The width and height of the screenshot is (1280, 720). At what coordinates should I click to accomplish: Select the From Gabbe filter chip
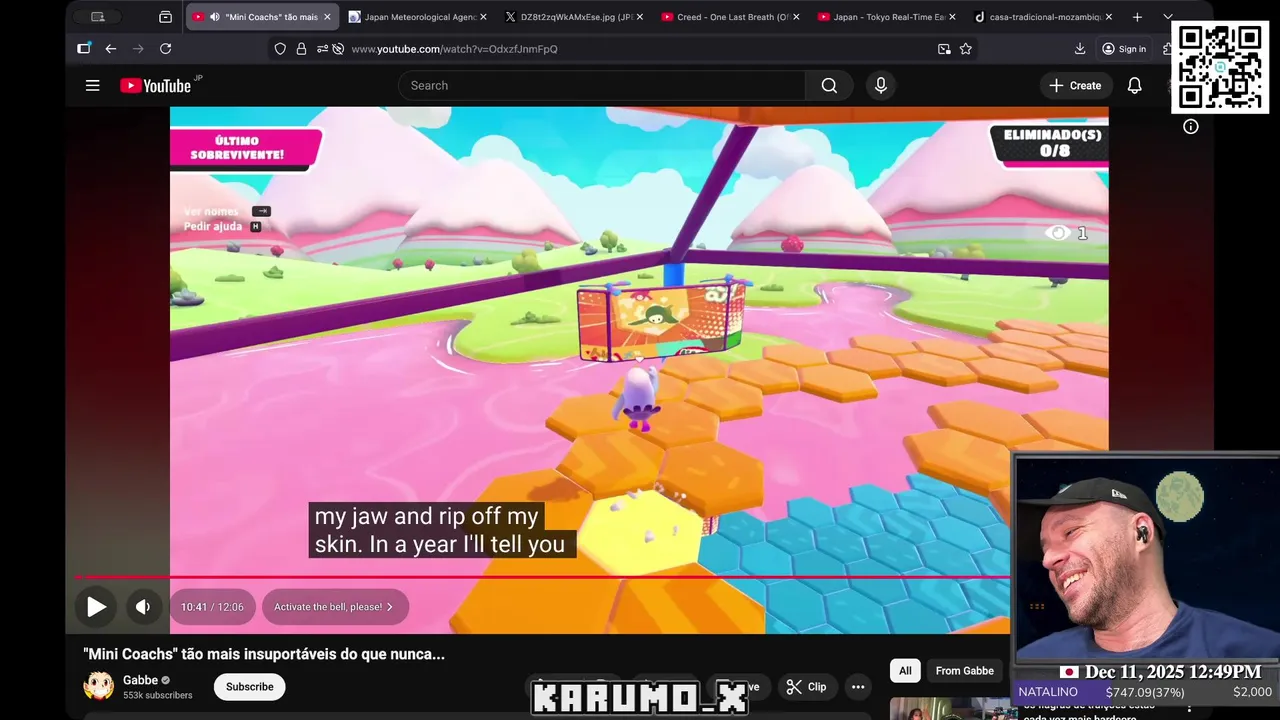pyautogui.click(x=964, y=671)
